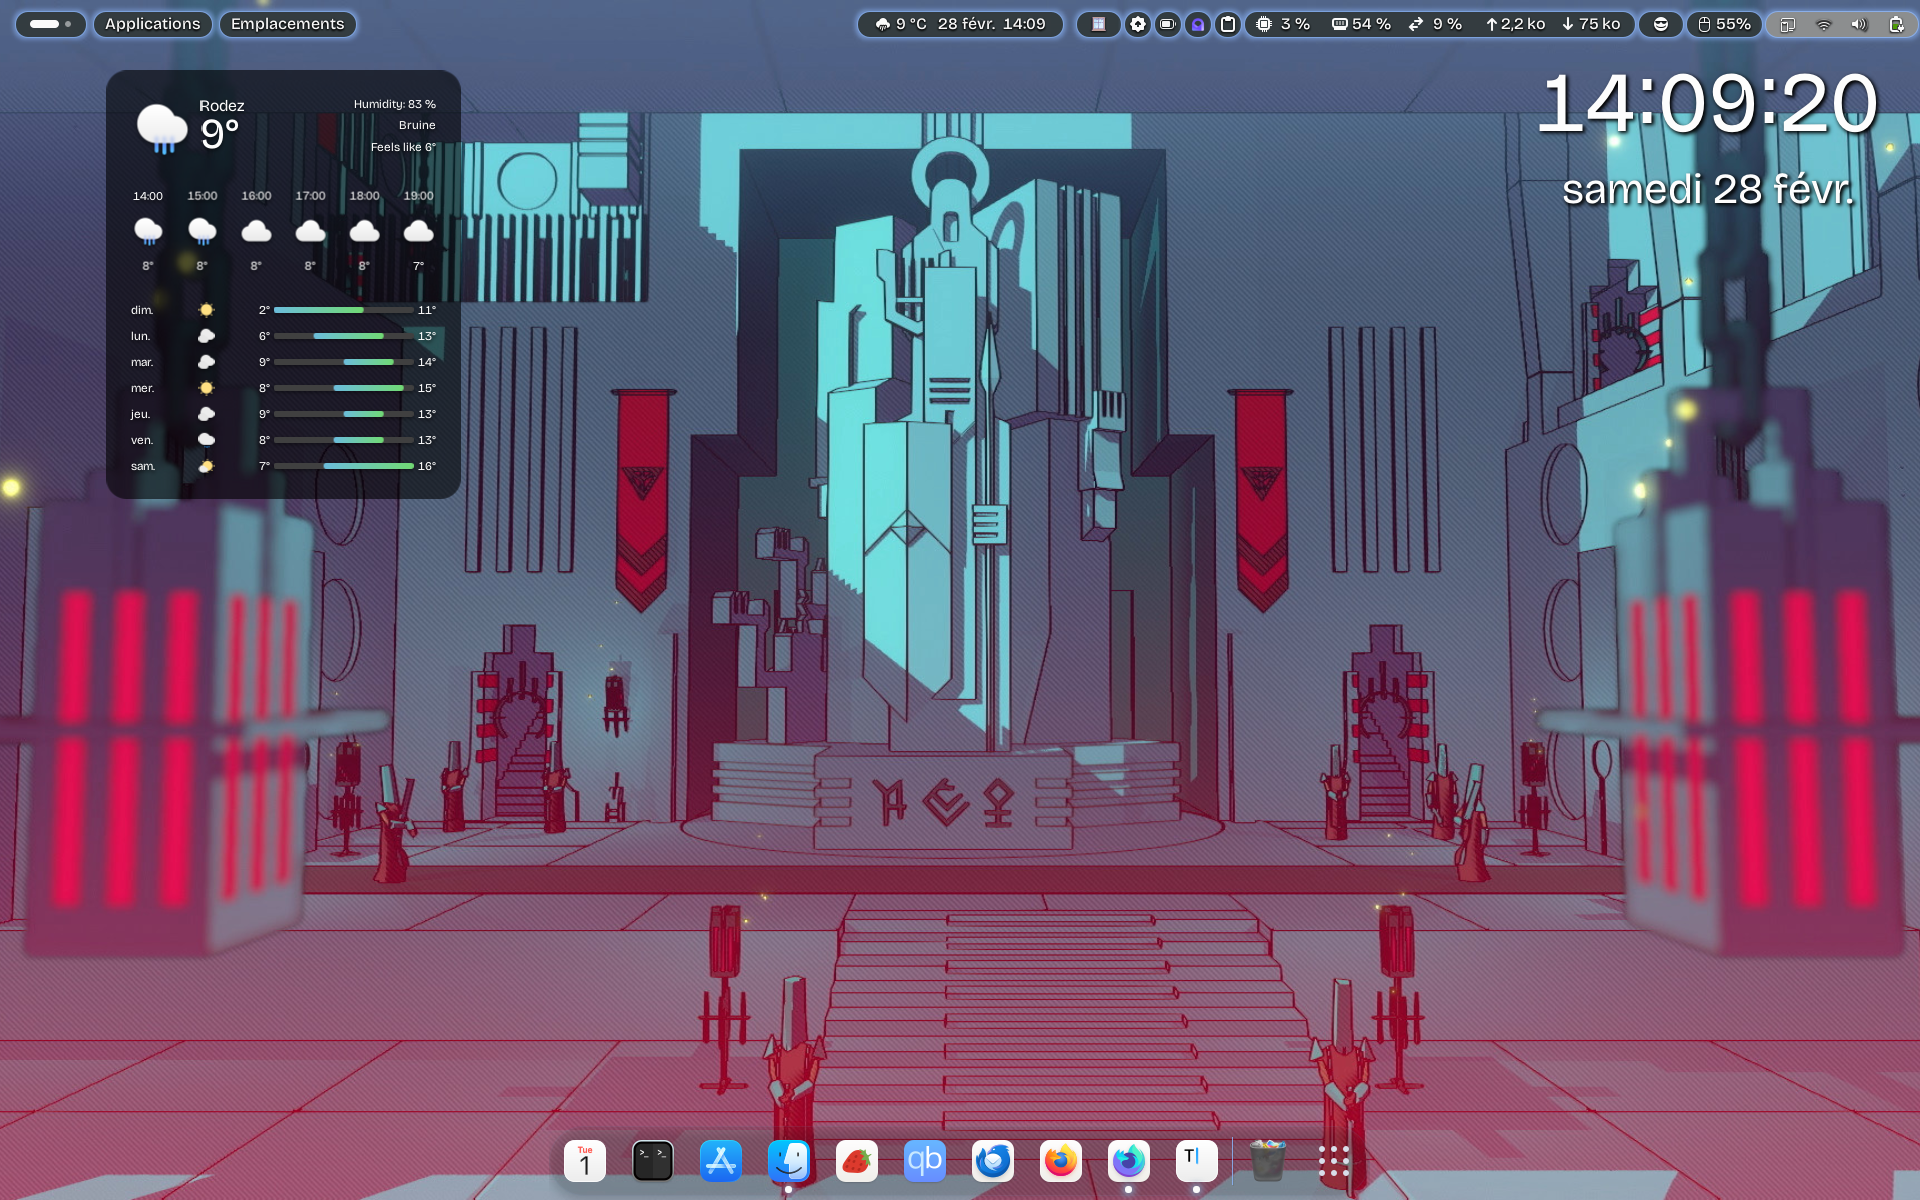This screenshot has height=1200, width=1920.
Task: Launch Firefox from the dock
Action: click(1060, 1161)
